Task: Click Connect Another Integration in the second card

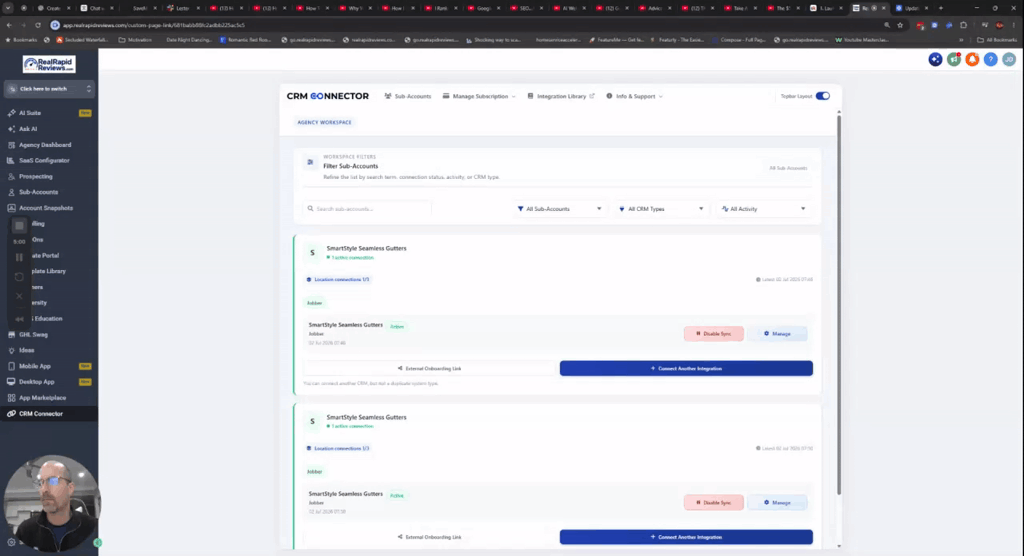Action: pyautogui.click(x=686, y=537)
